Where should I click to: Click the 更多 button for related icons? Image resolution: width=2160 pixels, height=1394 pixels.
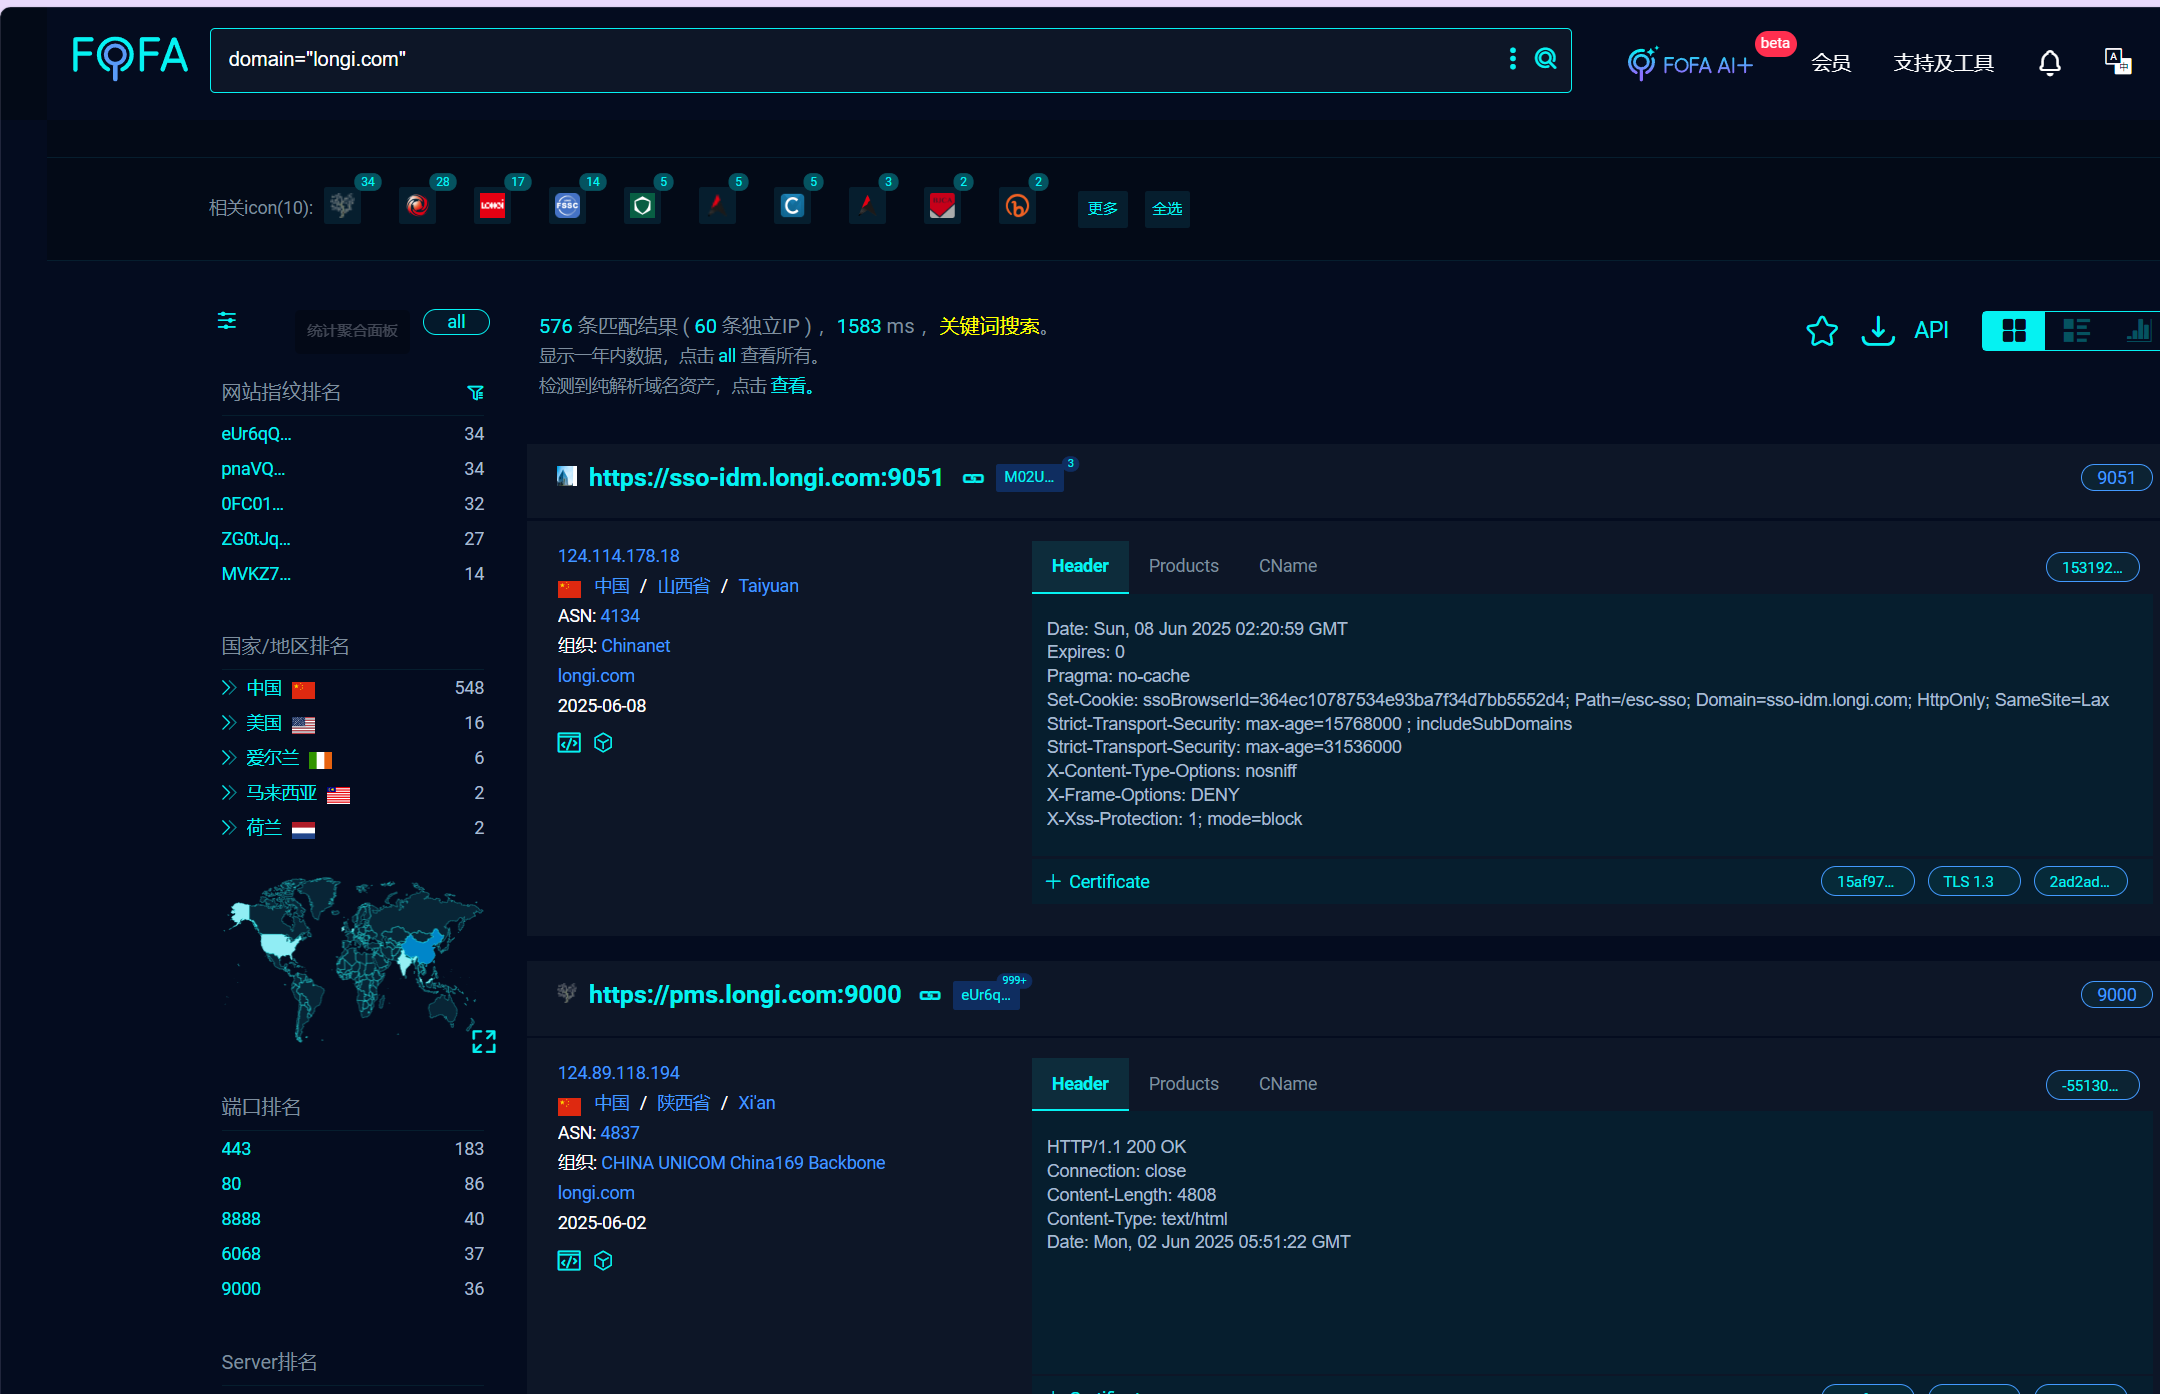tap(1102, 209)
